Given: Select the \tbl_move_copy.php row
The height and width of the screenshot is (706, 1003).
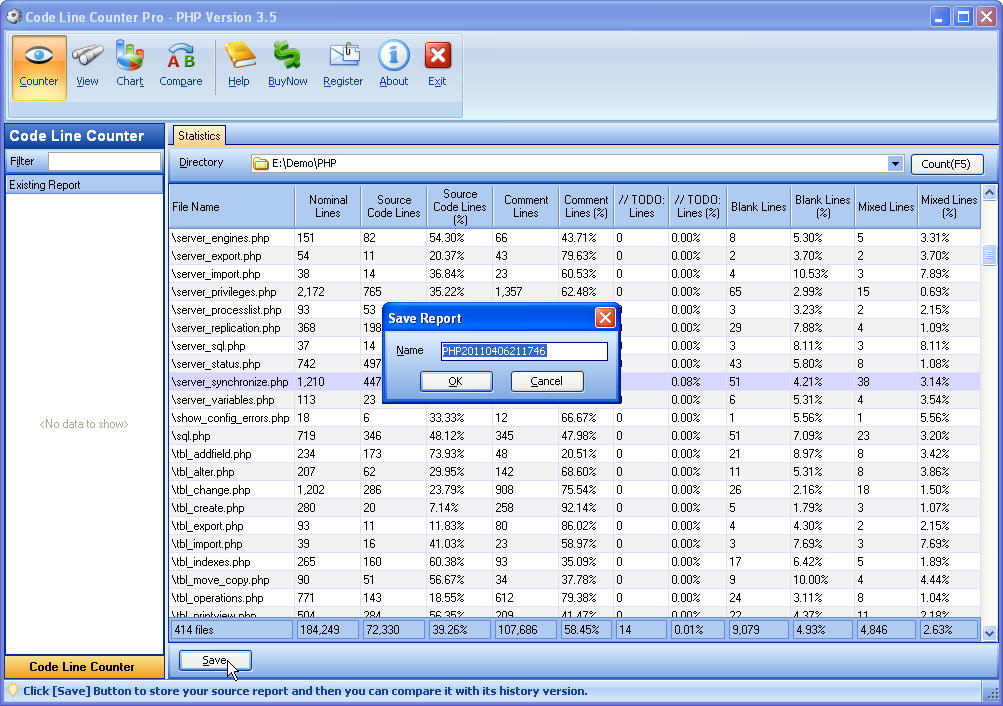Looking at the screenshot, I should (574, 580).
